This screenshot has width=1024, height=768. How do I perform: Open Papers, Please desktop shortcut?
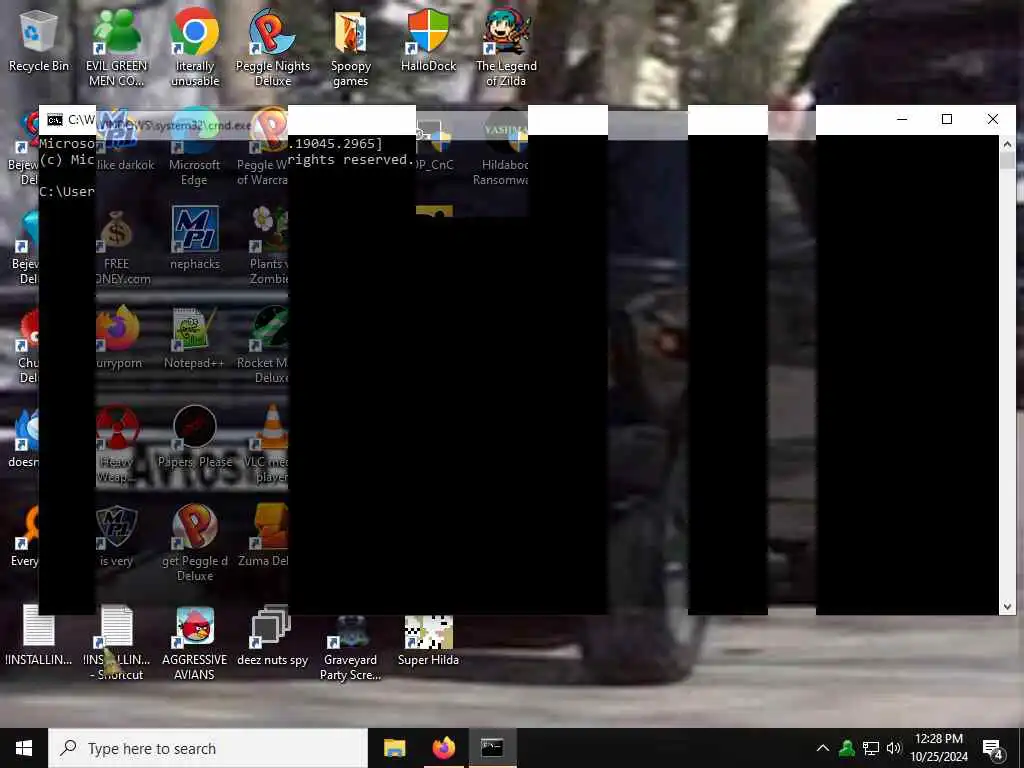click(195, 436)
